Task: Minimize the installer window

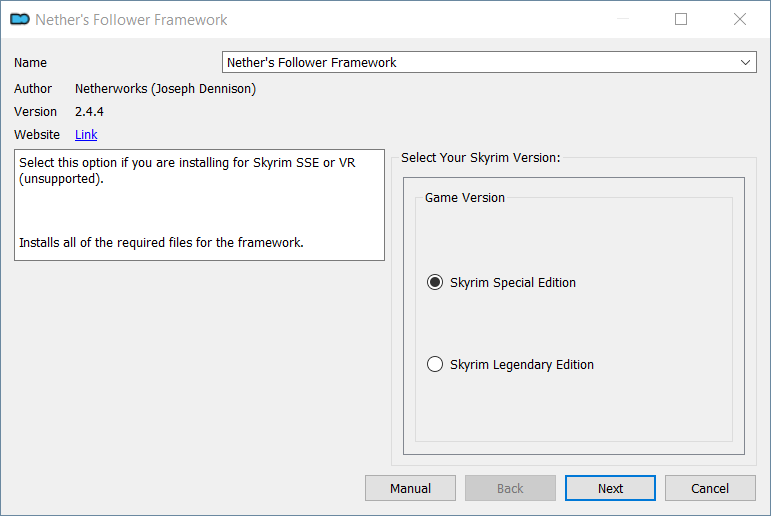Action: [623, 19]
